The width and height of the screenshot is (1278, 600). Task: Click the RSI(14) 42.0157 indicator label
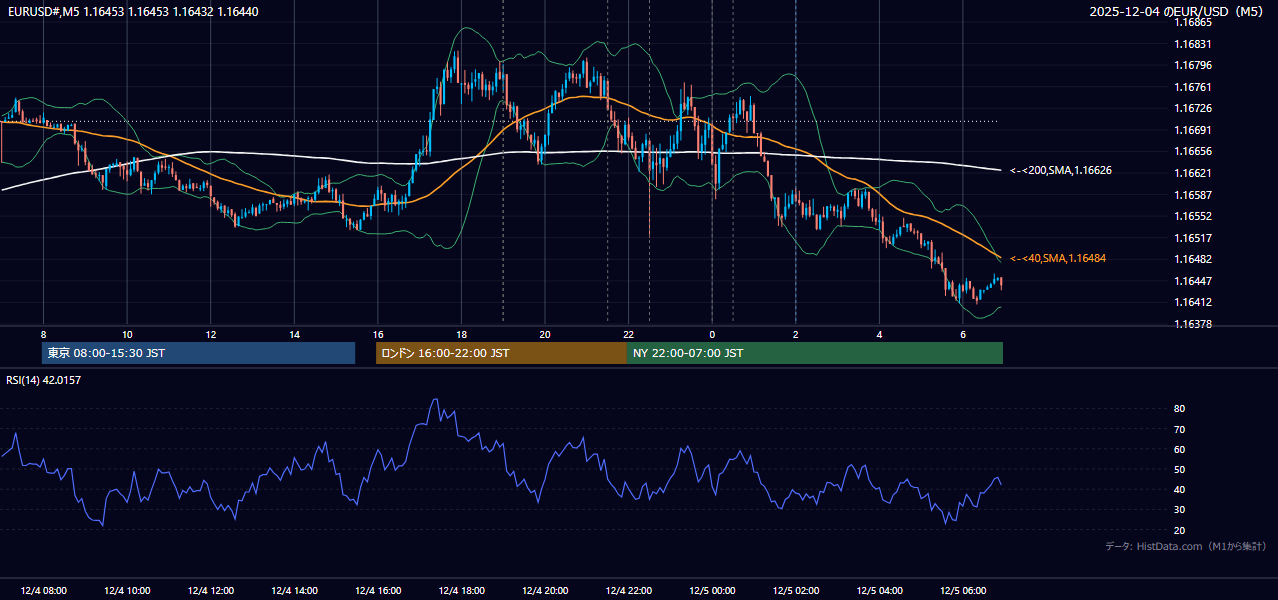(44, 380)
